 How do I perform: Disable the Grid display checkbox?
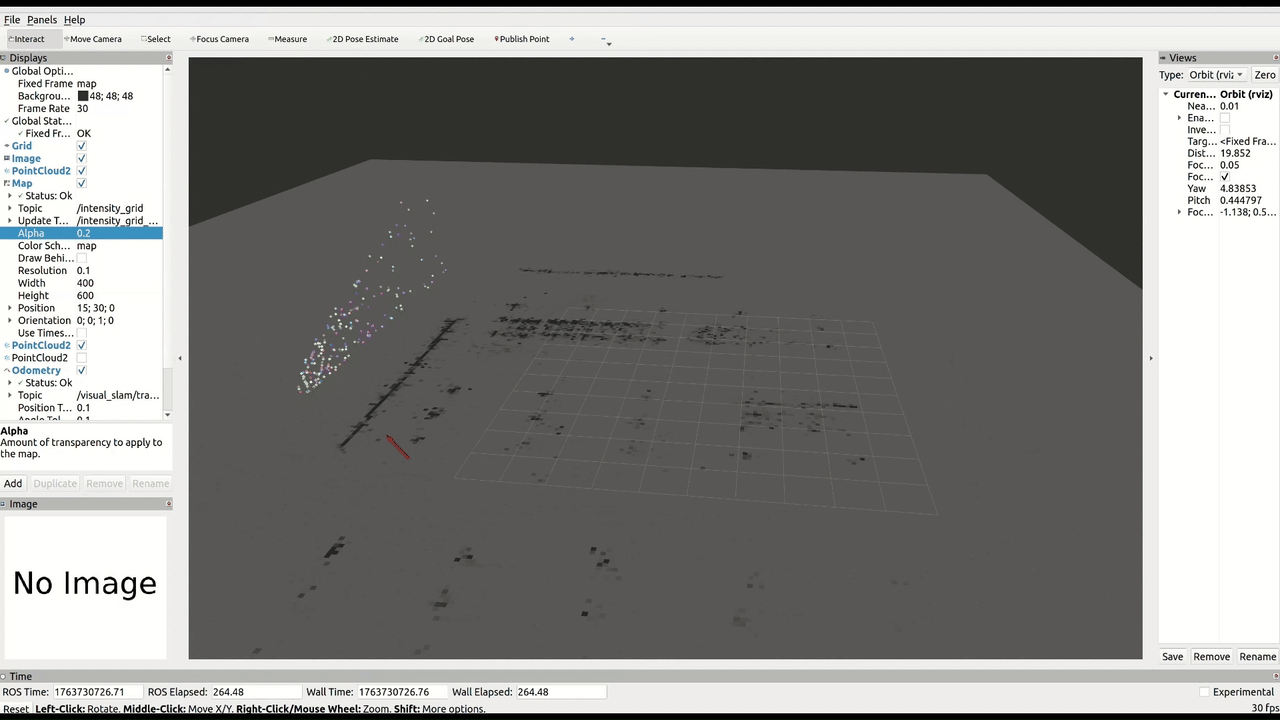pos(82,146)
